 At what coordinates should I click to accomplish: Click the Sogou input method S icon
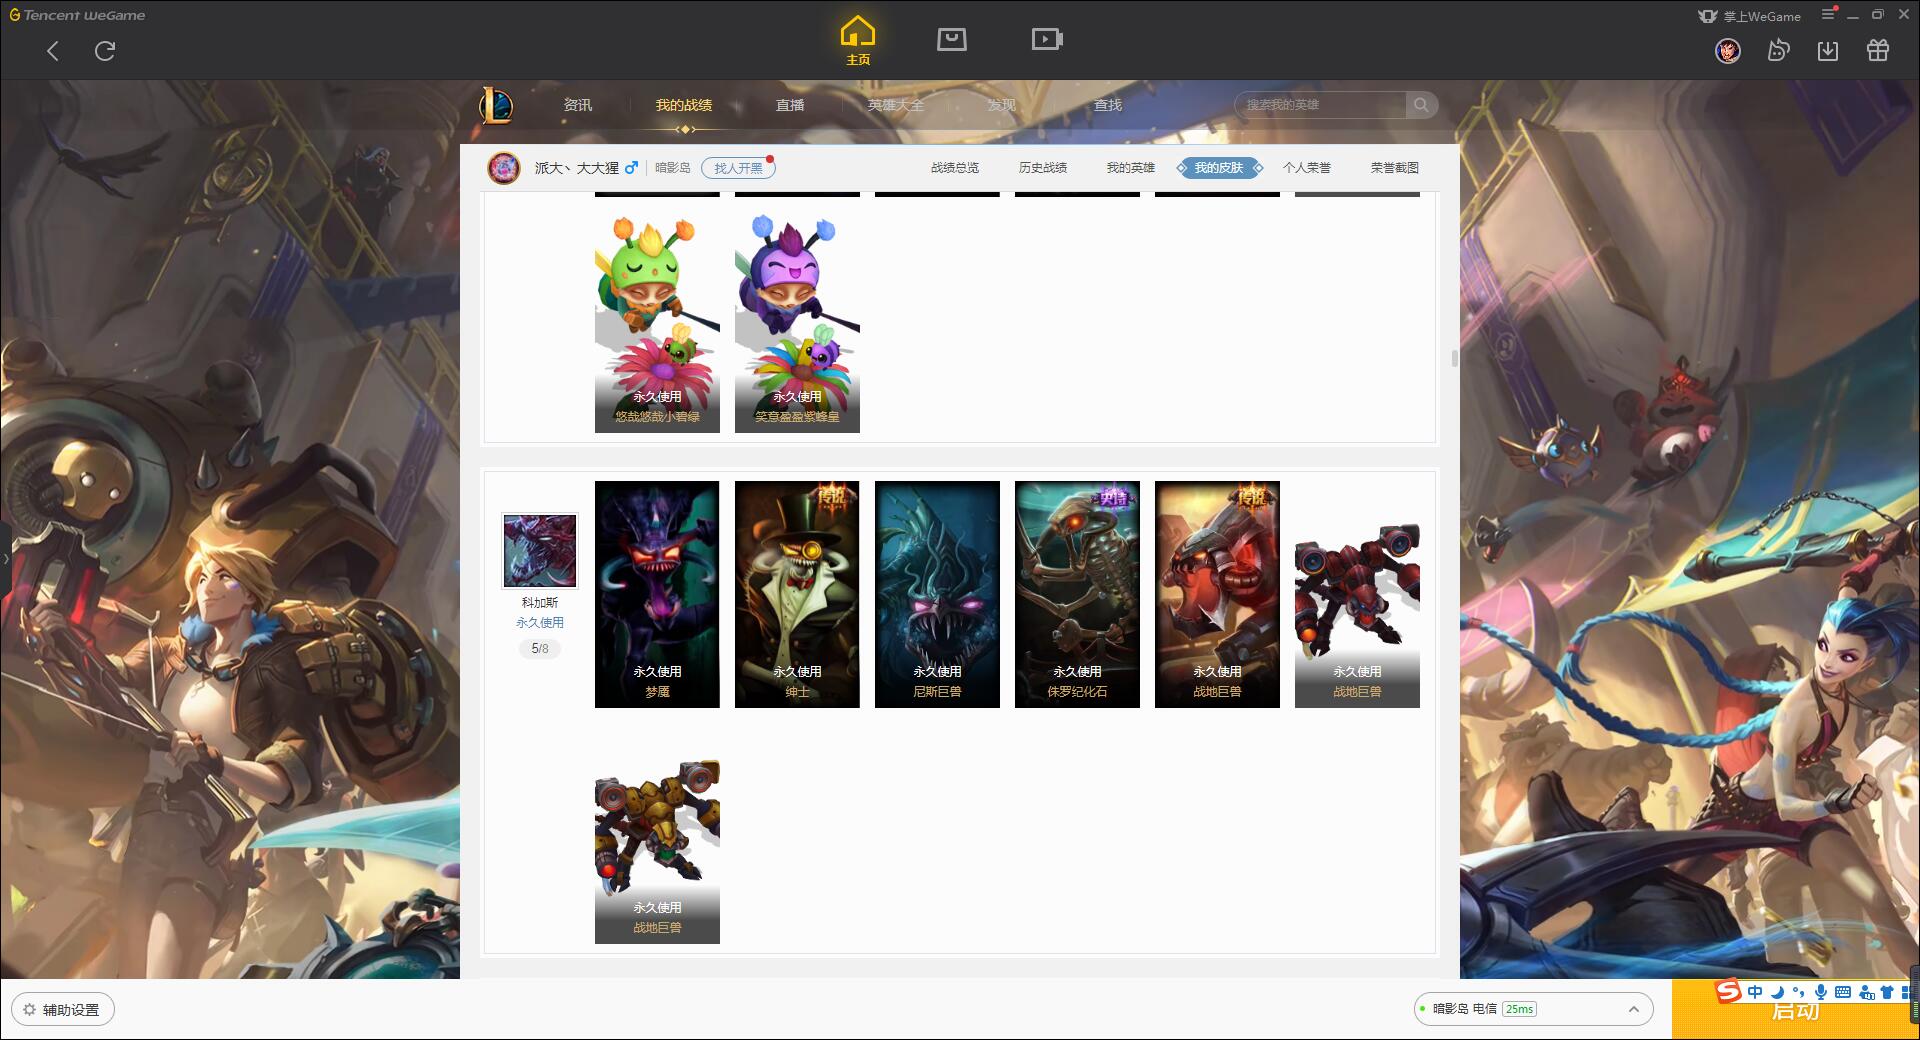tap(1729, 991)
